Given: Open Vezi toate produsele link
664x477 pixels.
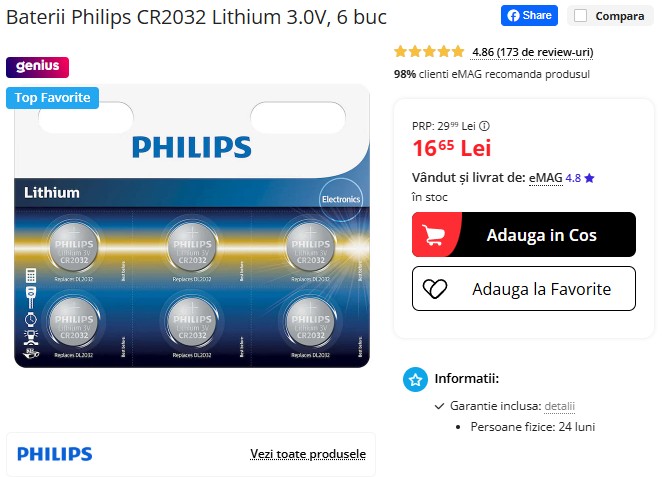Looking at the screenshot, I should coord(308,454).
